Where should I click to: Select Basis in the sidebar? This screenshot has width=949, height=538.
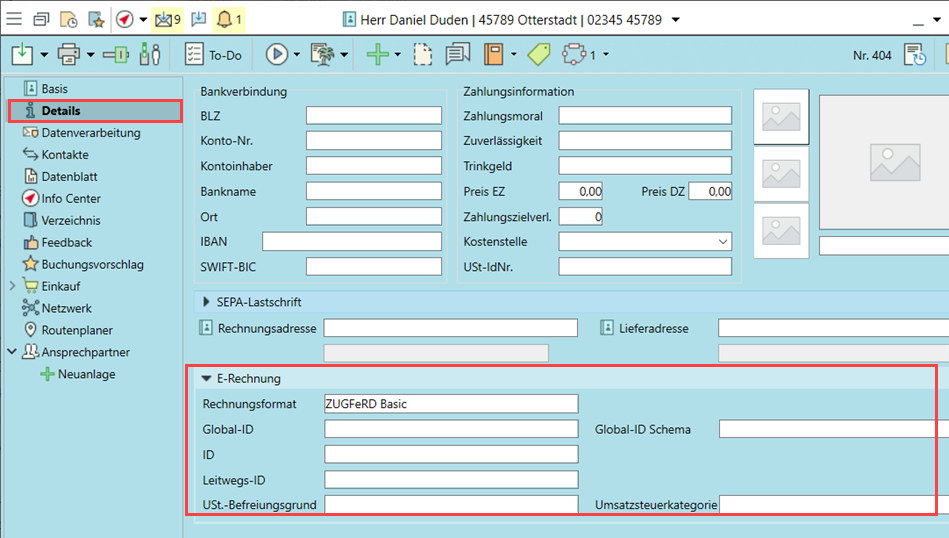pos(55,89)
